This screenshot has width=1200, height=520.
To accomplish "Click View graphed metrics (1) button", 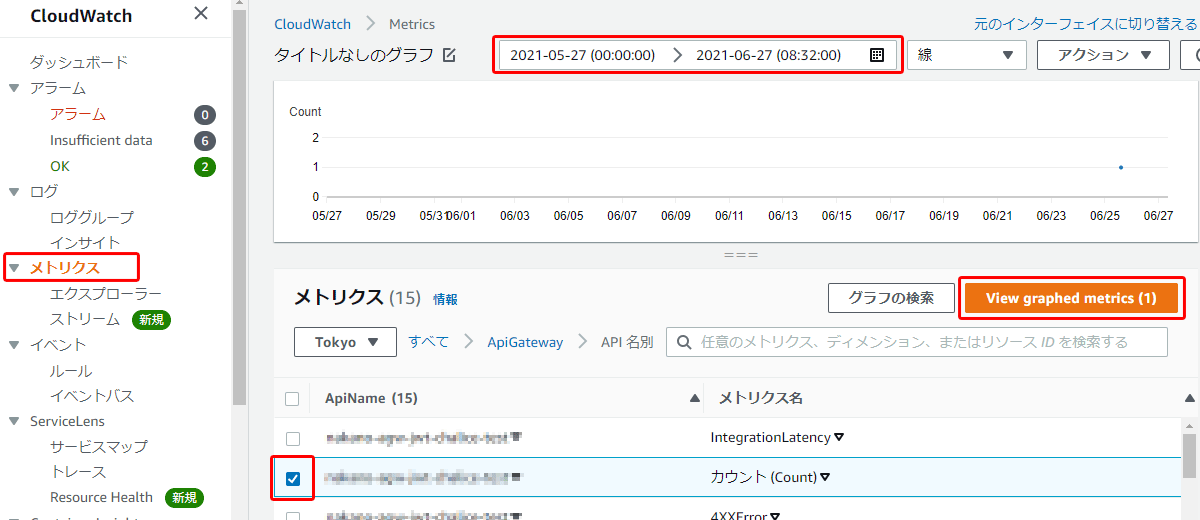I will (x=1071, y=298).
